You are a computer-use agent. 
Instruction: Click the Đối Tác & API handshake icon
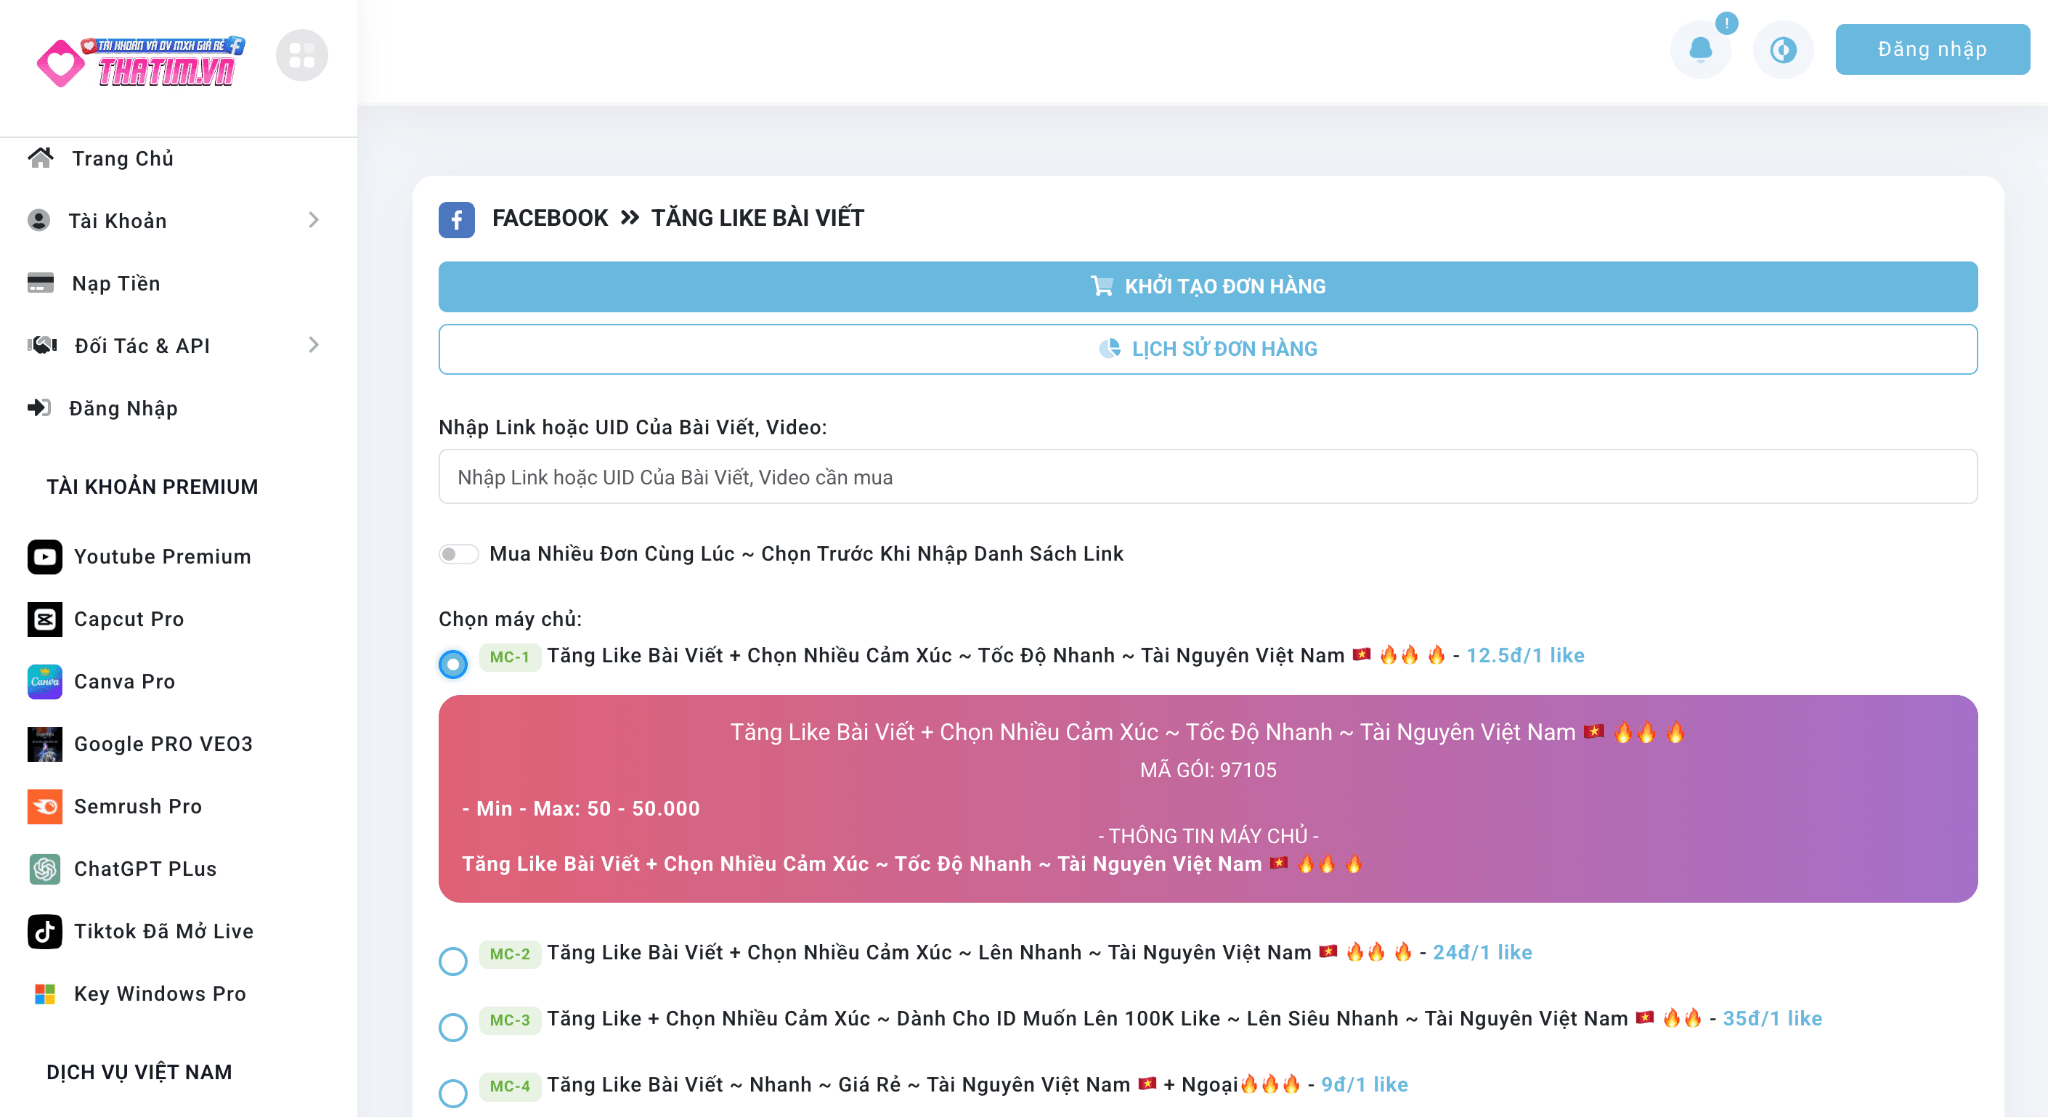click(x=42, y=345)
